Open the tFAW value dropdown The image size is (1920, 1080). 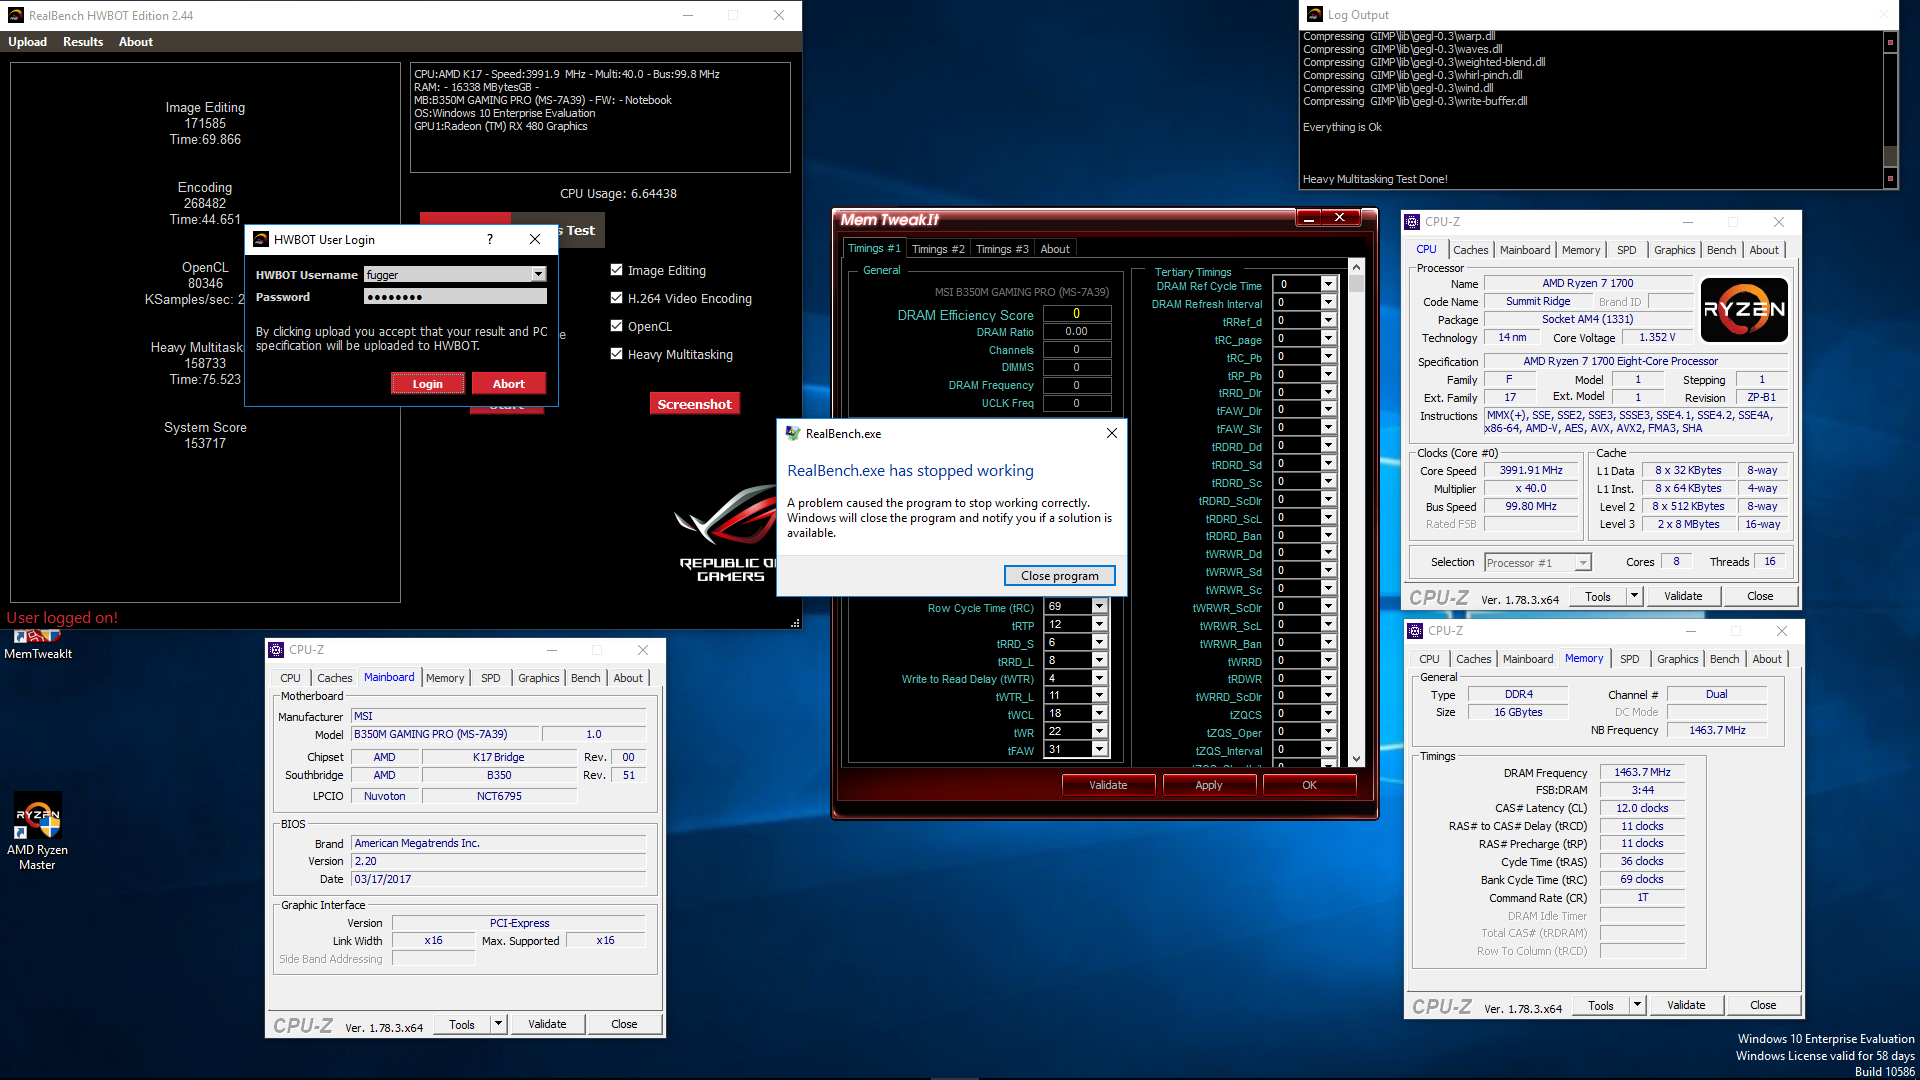(1099, 750)
